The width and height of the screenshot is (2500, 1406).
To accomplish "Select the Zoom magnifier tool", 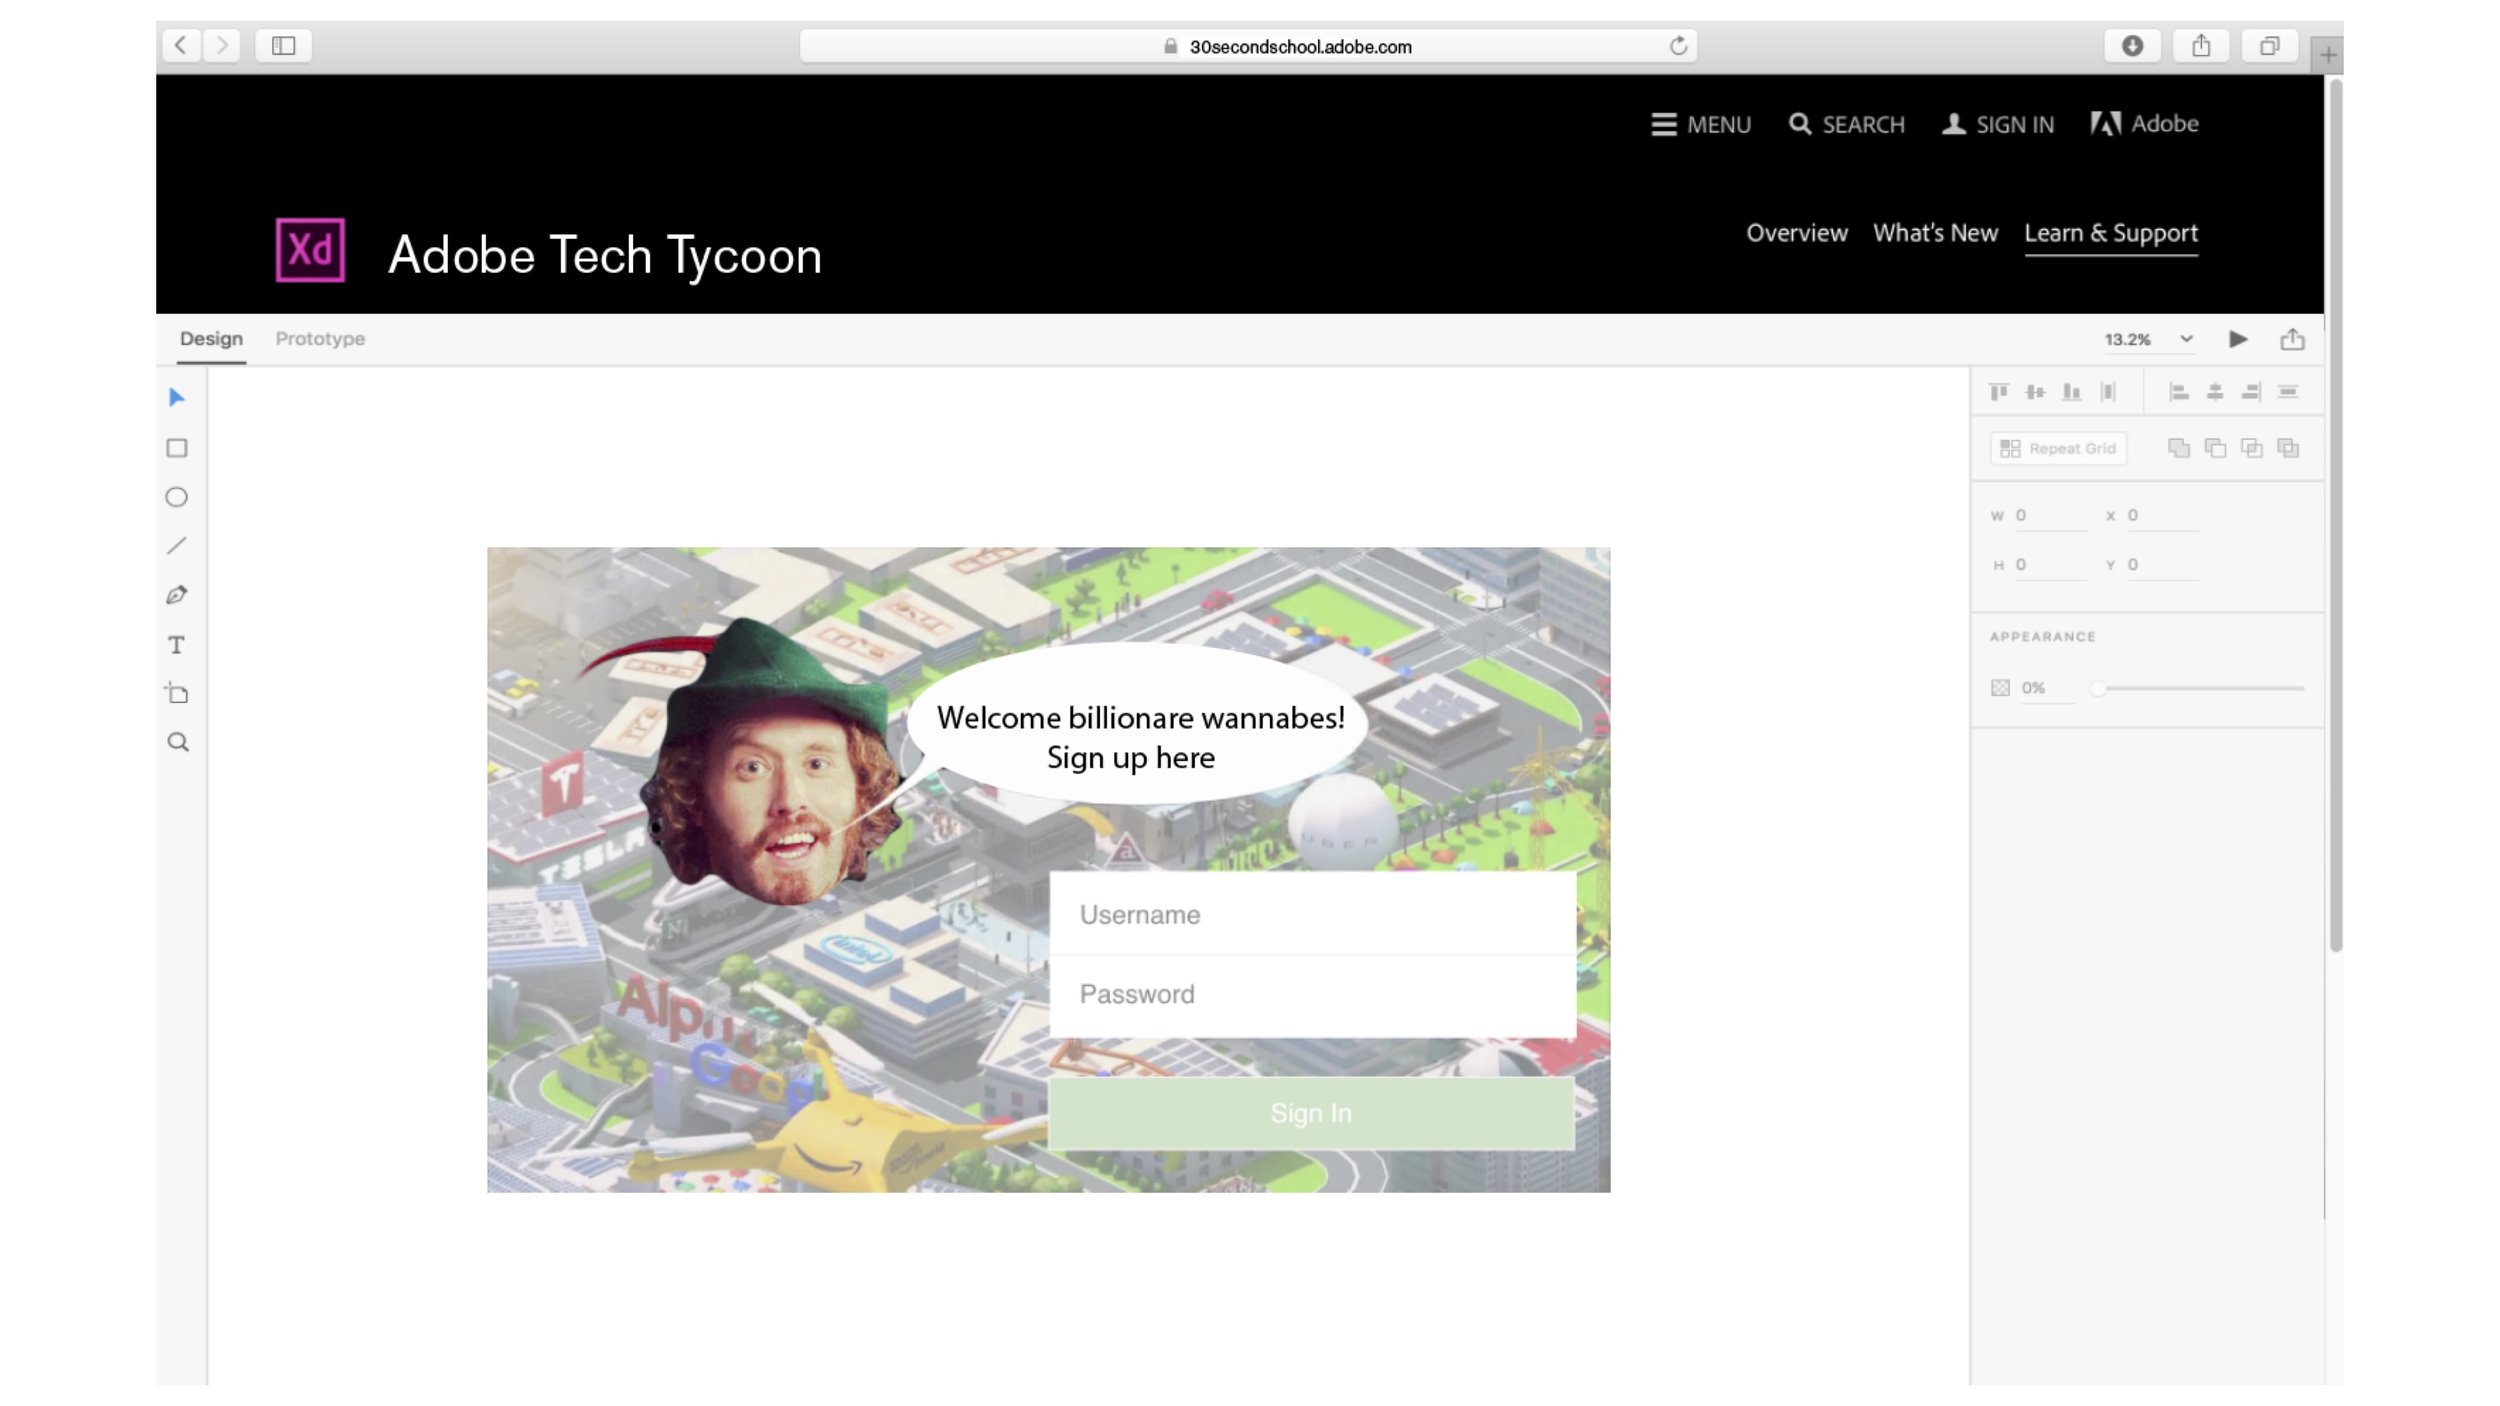I will click(178, 742).
